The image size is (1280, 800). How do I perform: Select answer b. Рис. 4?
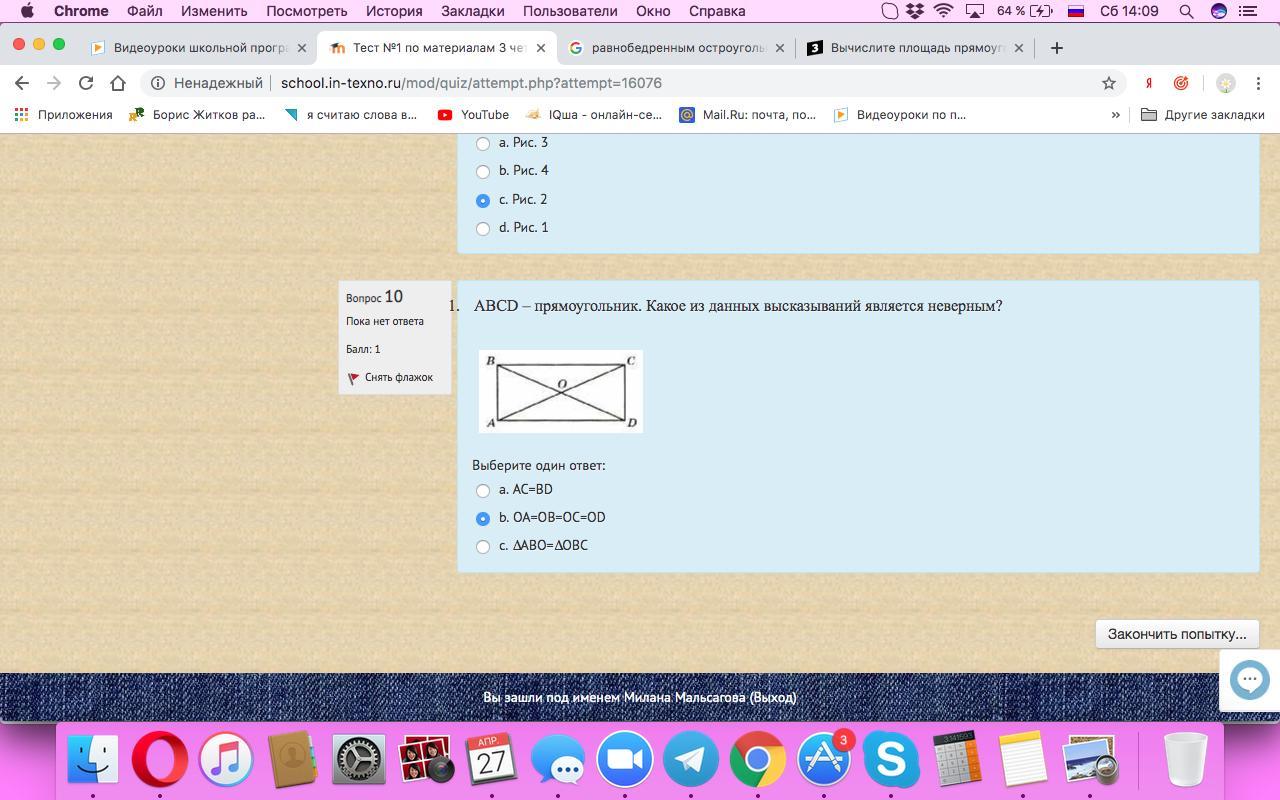[x=483, y=171]
